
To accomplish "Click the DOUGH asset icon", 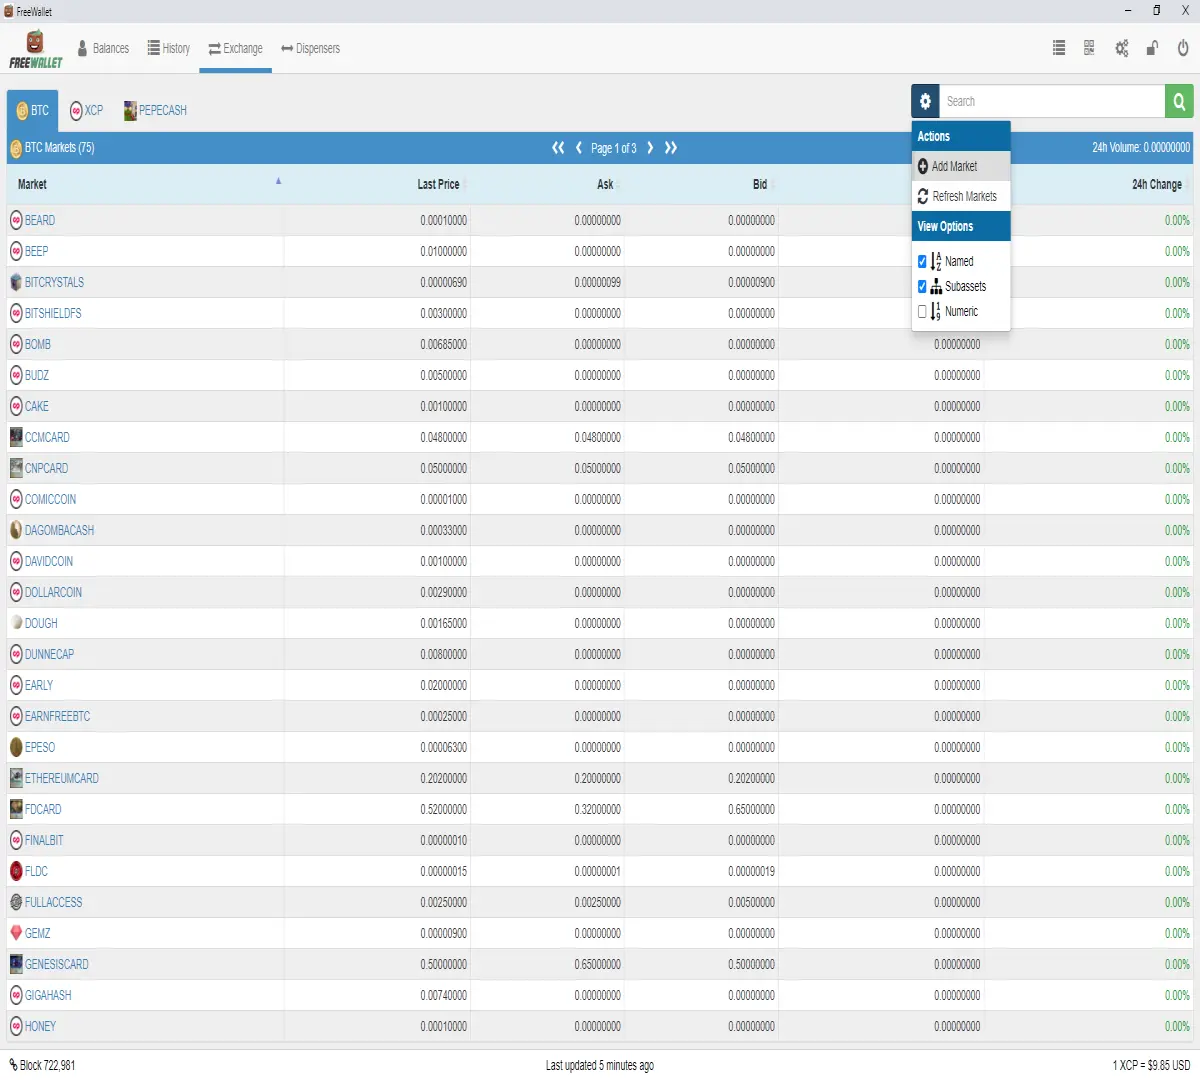I will (16, 623).
